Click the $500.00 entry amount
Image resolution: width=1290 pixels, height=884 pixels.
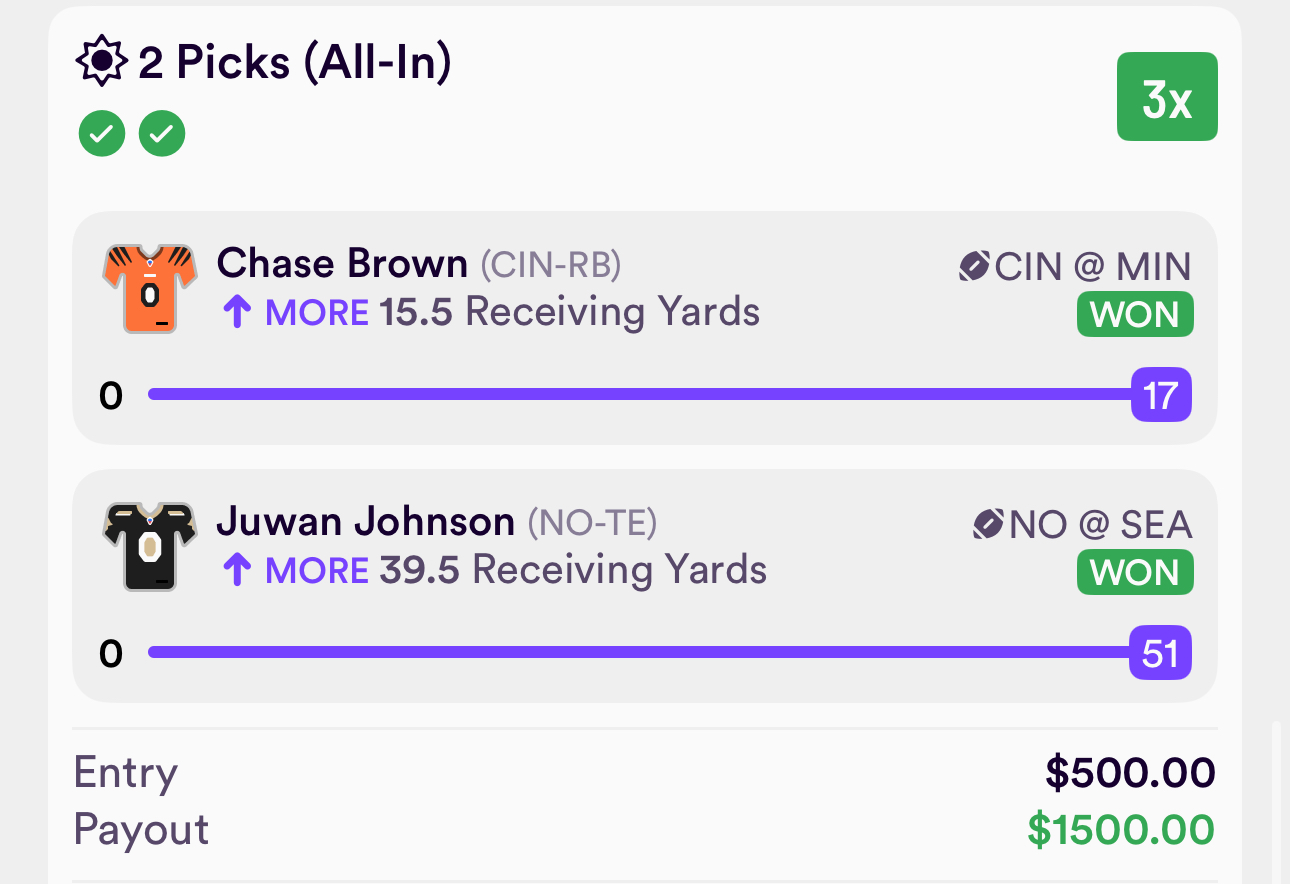(1130, 773)
